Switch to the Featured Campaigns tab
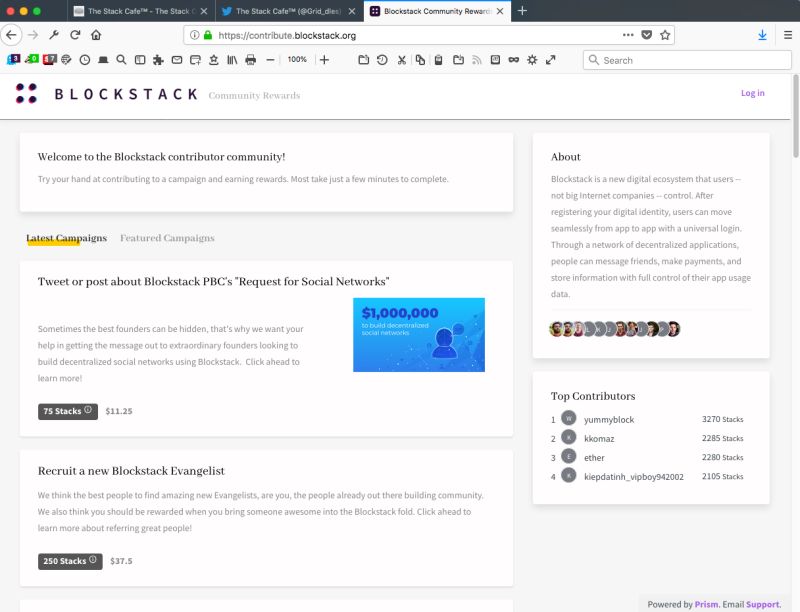Screen dimensions: 800x612 pyautogui.click(x=165, y=237)
